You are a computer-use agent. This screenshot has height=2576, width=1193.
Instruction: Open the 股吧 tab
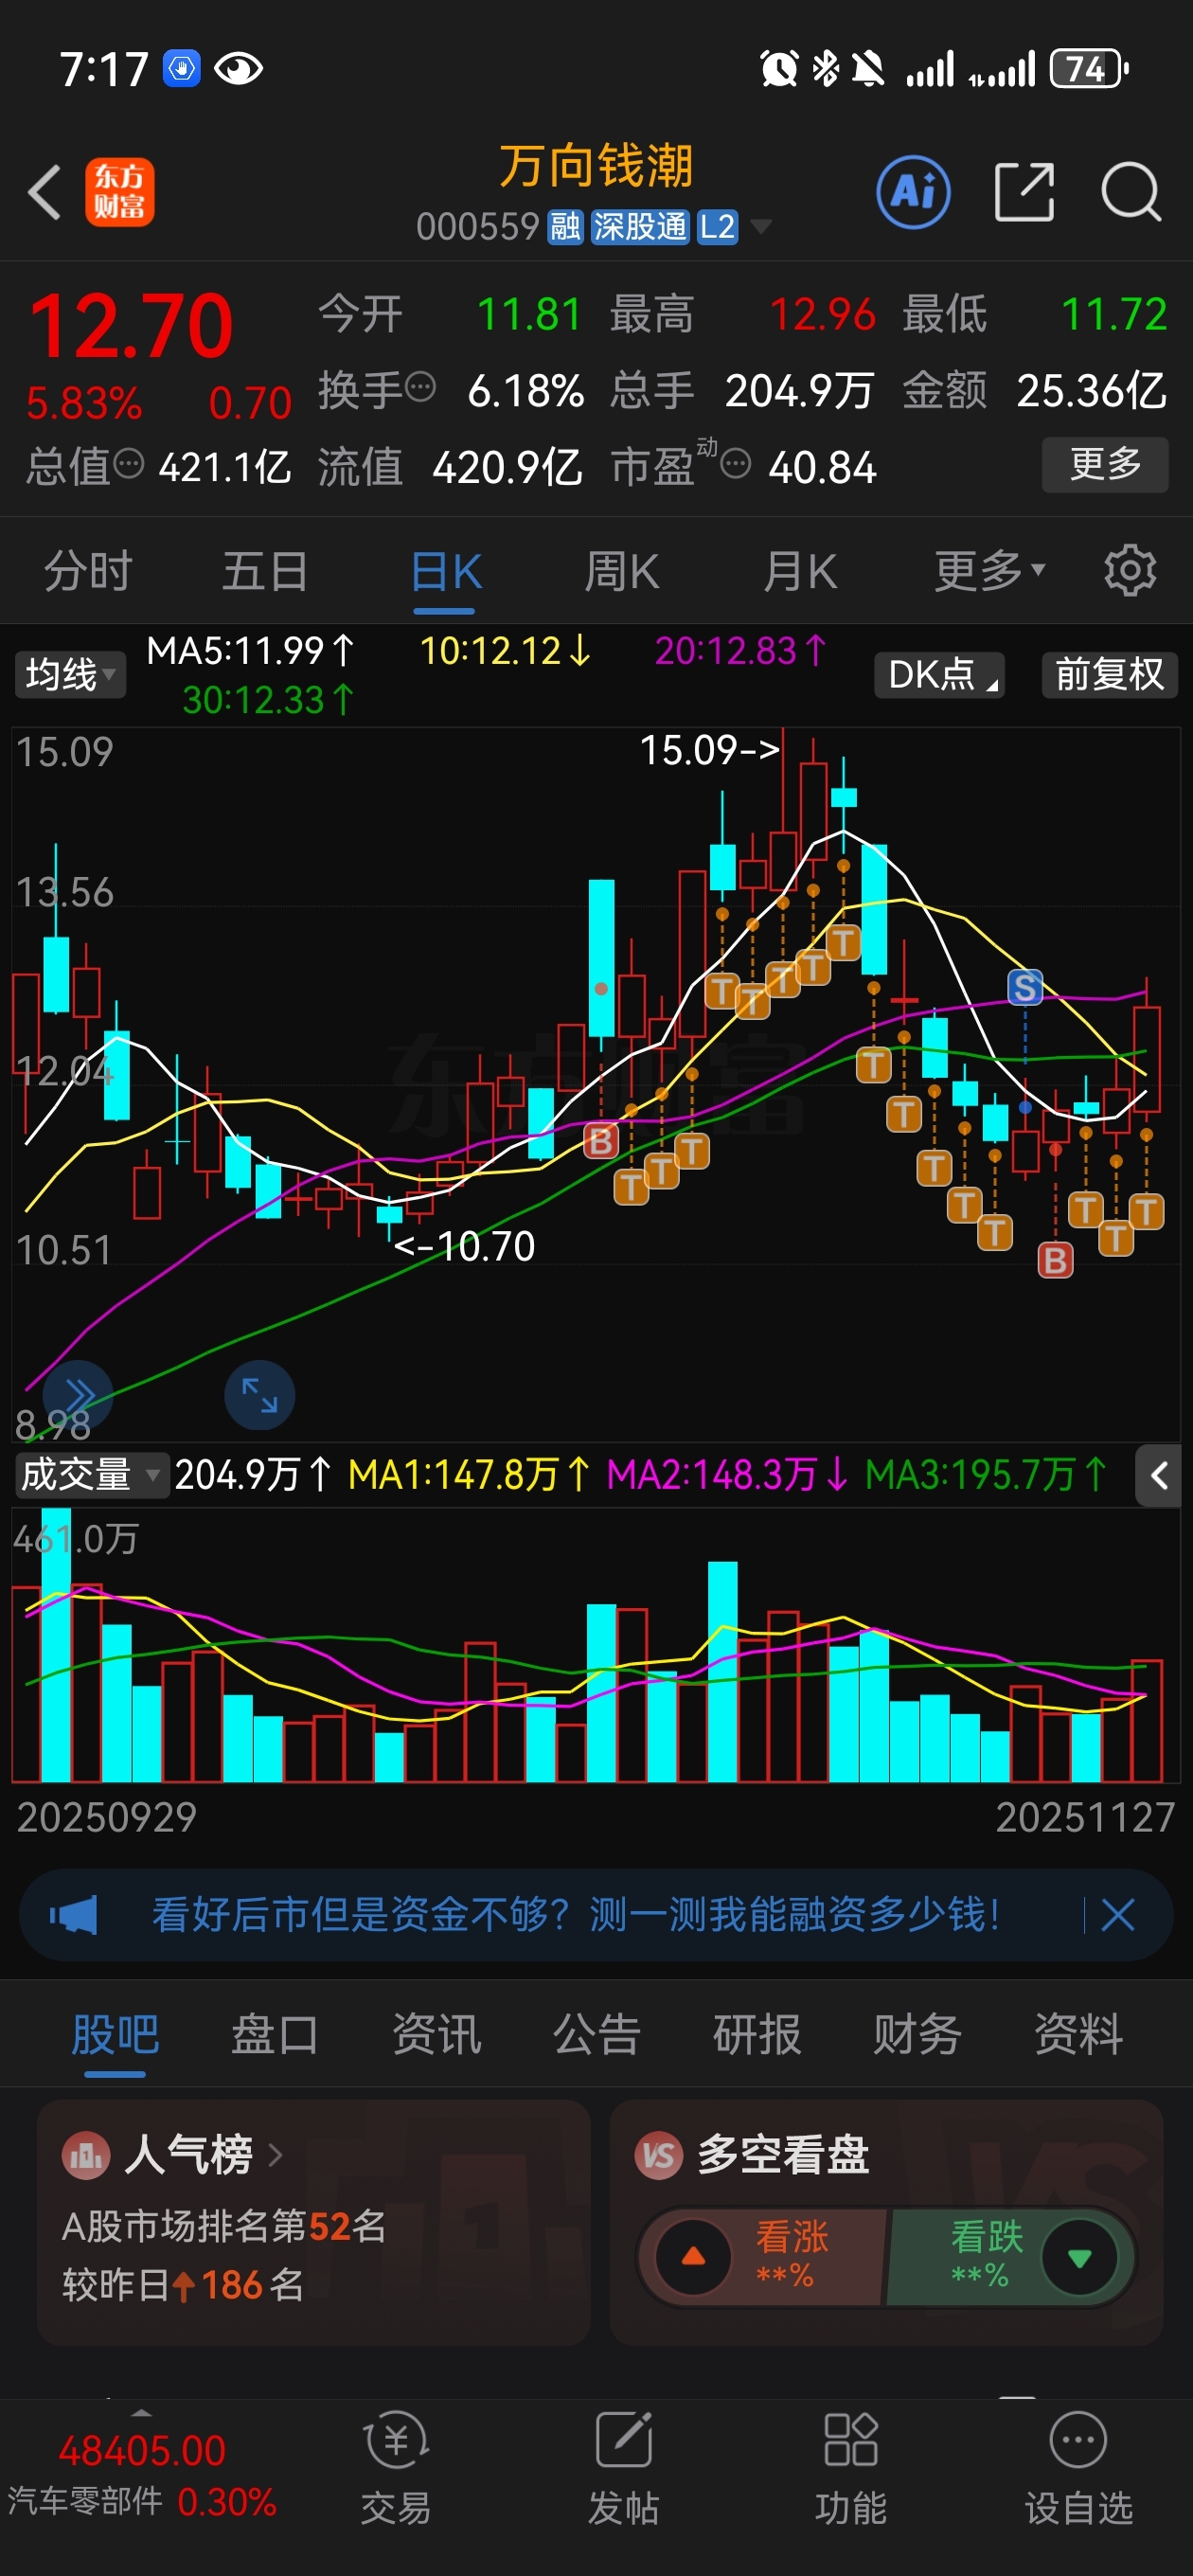pos(115,2034)
